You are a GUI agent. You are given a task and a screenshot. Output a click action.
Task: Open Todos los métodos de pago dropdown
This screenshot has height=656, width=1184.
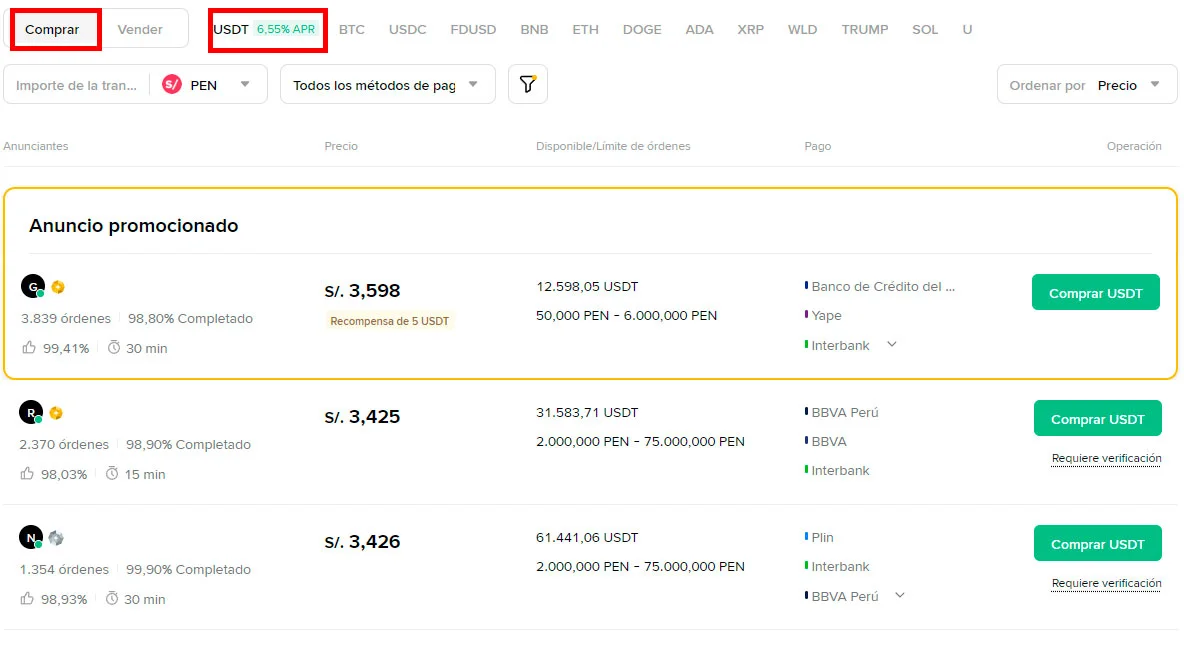pyautogui.click(x=387, y=85)
